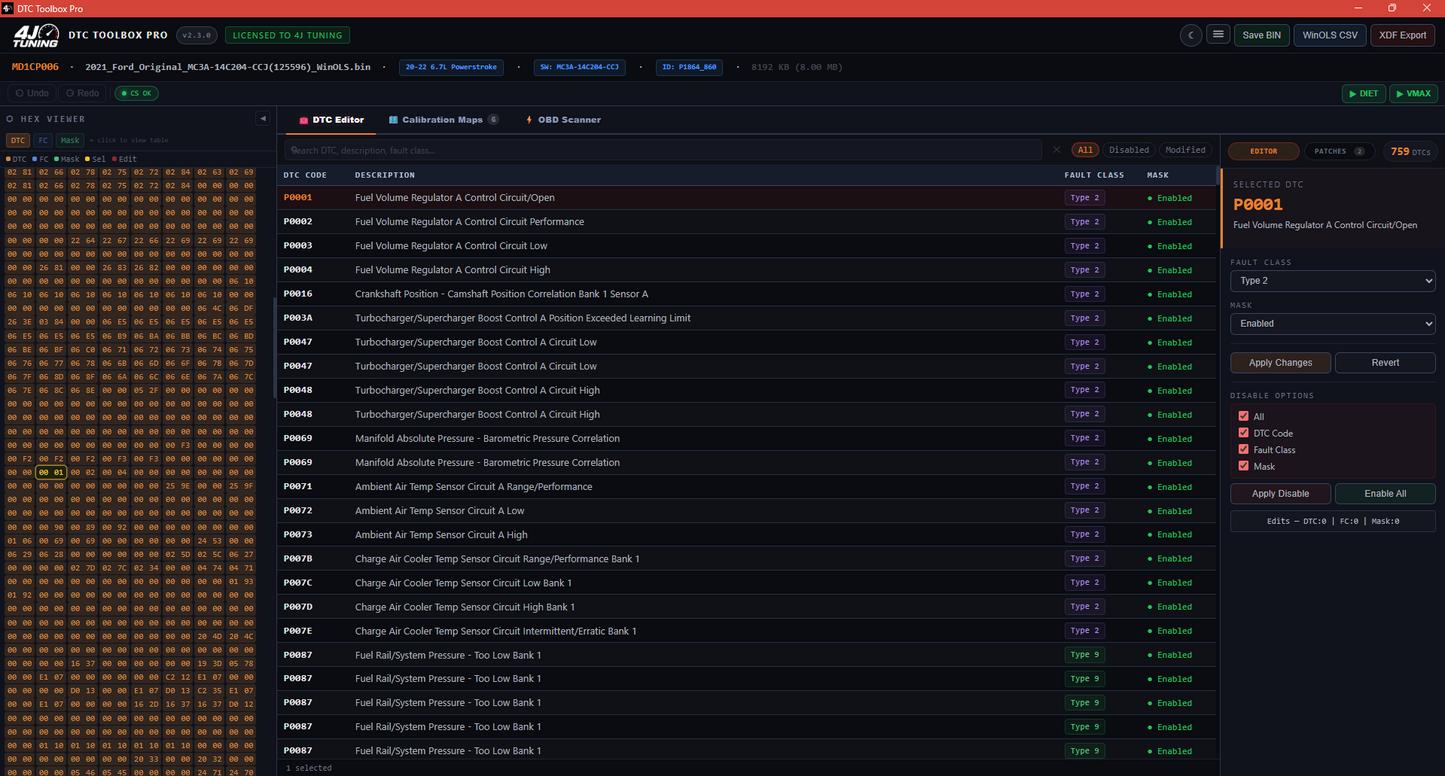This screenshot has width=1445, height=776.
Task: Select the P003A boost control row
Action: pos(746,318)
